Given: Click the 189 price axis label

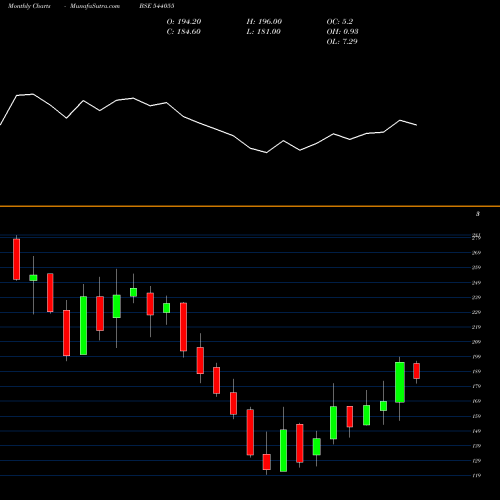Looking at the screenshot, I should point(476,371).
